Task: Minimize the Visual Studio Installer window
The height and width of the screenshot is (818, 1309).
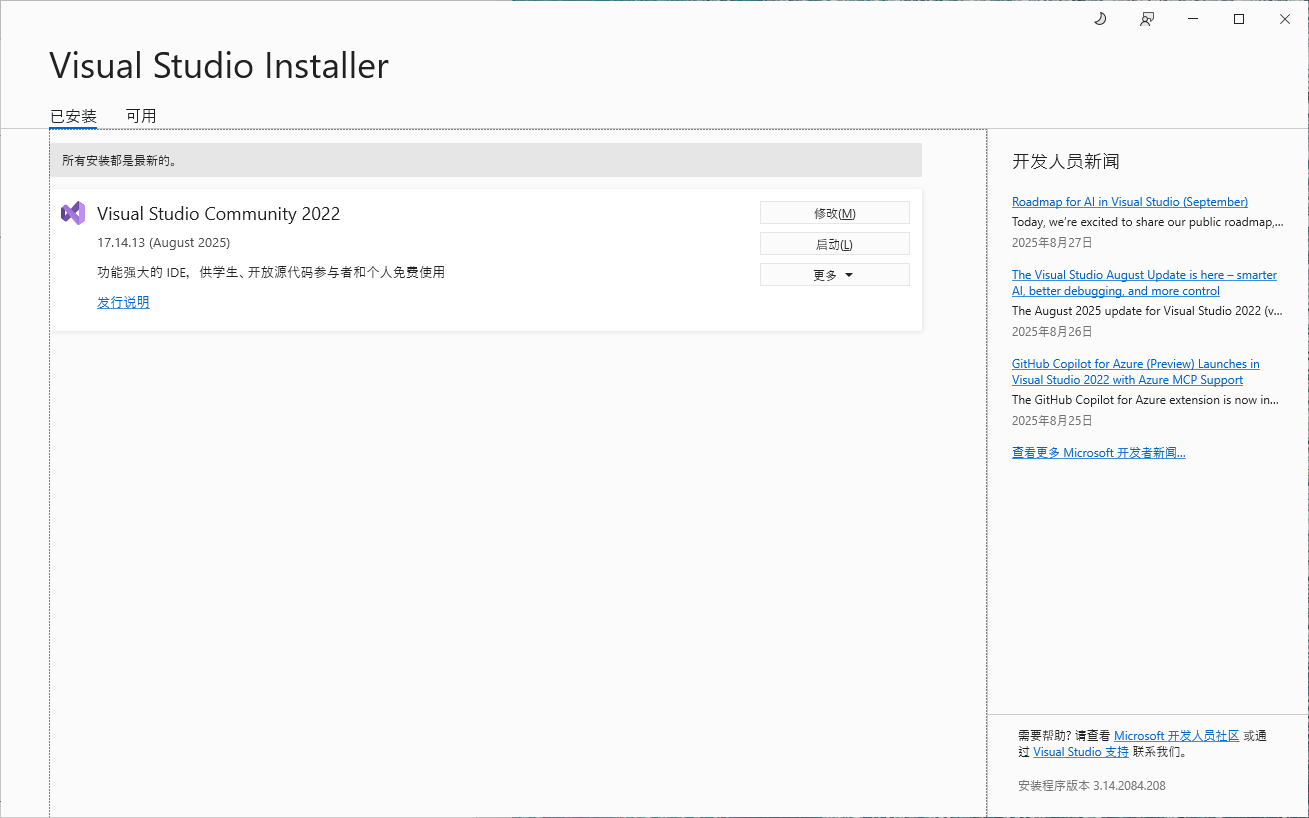Action: (x=1193, y=19)
